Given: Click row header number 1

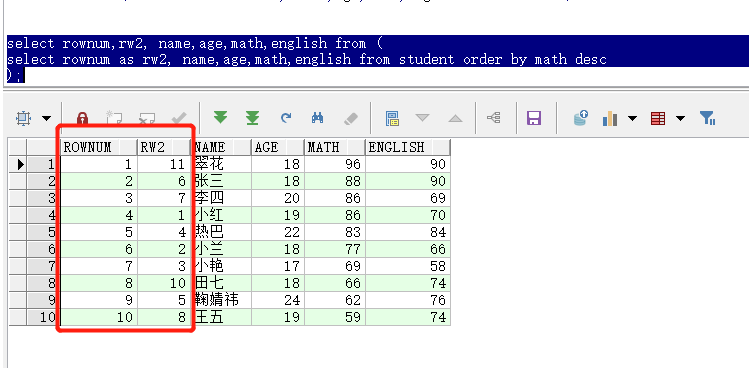Looking at the screenshot, I should coord(43,164).
